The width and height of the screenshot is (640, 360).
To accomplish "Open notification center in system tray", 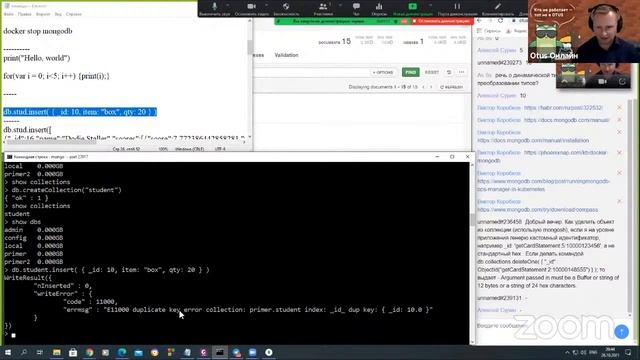I will click(628, 352).
